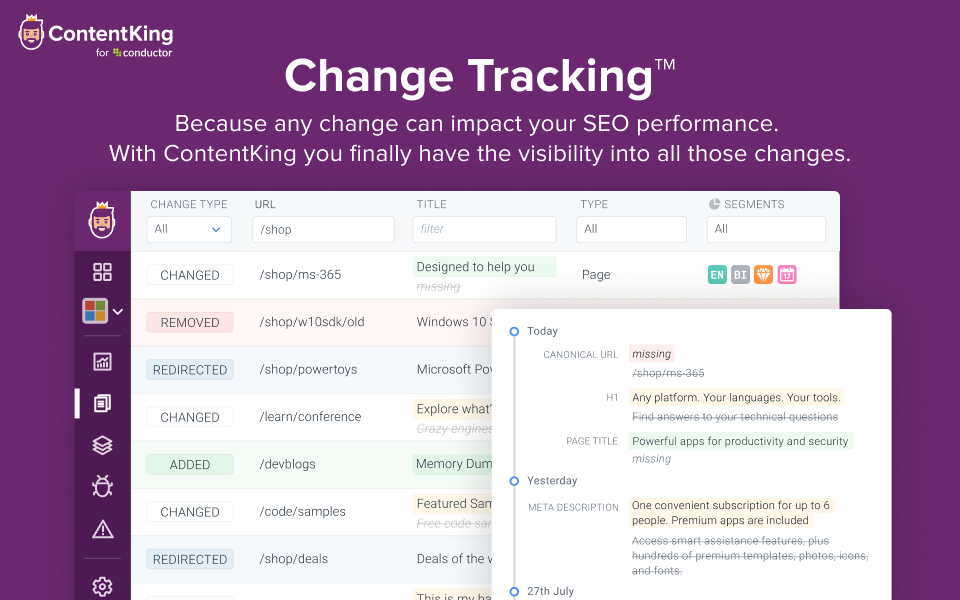Open the layers stack icon in sidebar
Screen dimensions: 960x600
[x=102, y=445]
